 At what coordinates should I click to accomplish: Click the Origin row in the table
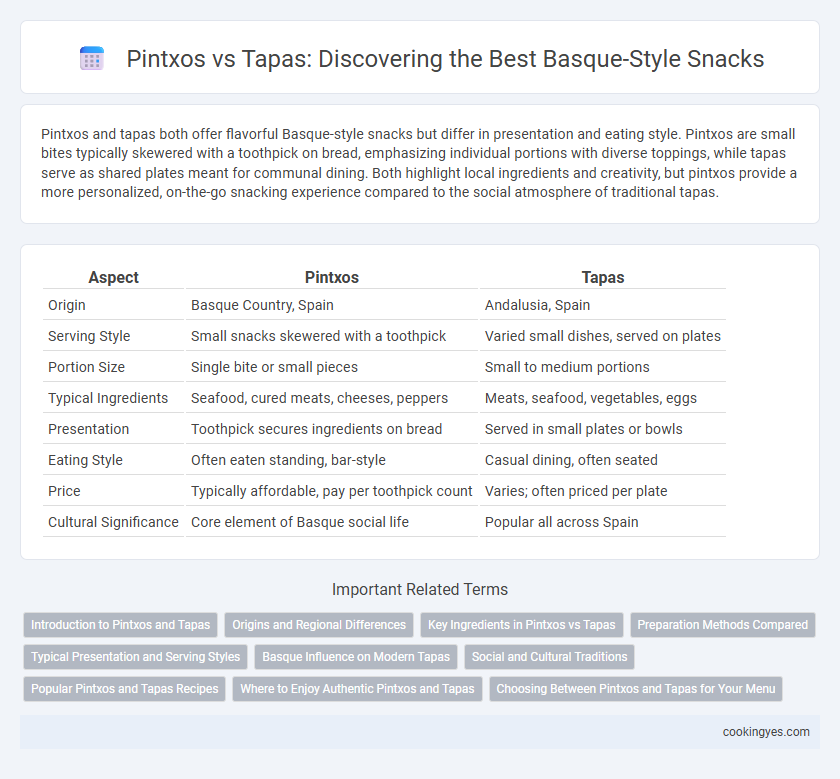[x=384, y=305]
